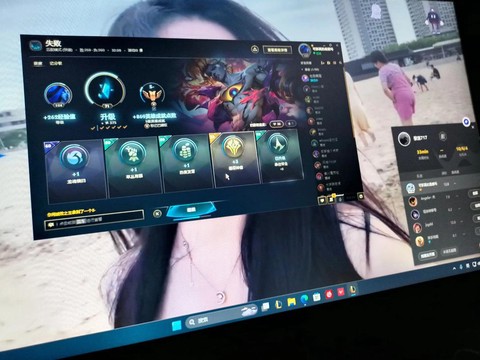Click the outlined button in the top header
Screen dimensions: 480x360
[x=277, y=50]
